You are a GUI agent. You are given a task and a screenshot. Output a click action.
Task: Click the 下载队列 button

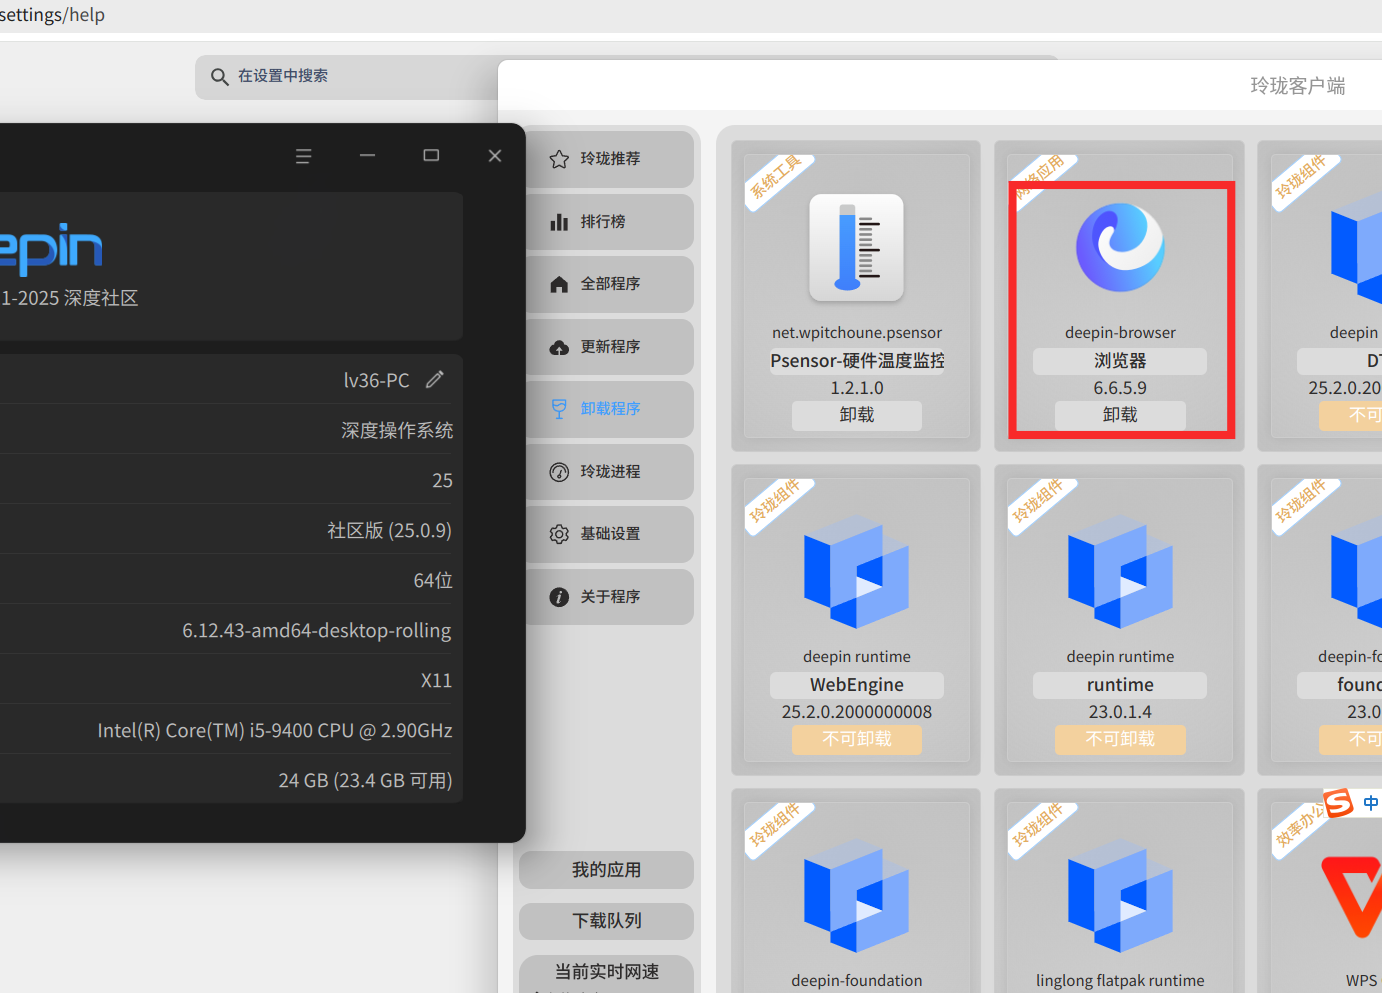(x=606, y=921)
